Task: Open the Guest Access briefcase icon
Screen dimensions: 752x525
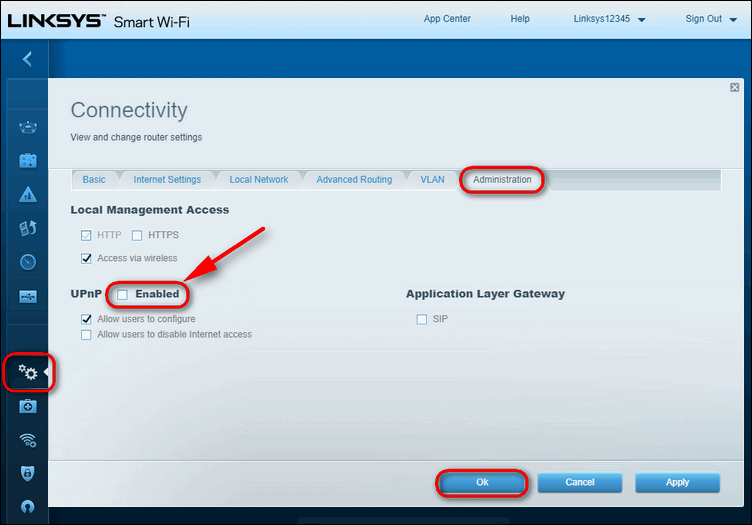Action: (28, 161)
